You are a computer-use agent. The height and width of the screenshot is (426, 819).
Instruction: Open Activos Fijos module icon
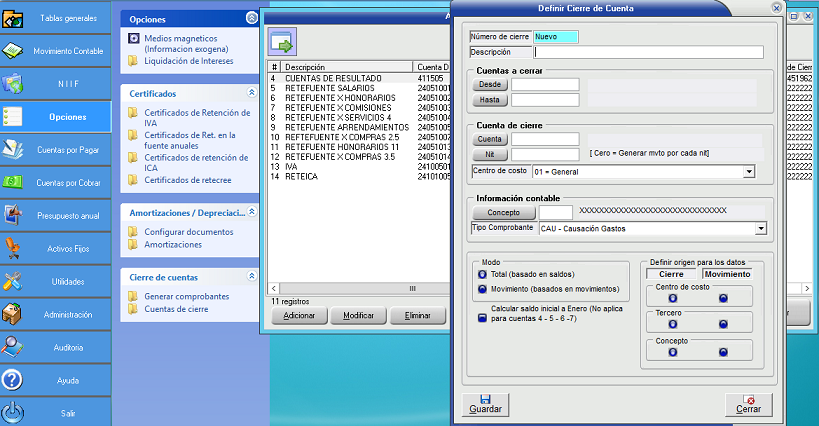[13, 248]
